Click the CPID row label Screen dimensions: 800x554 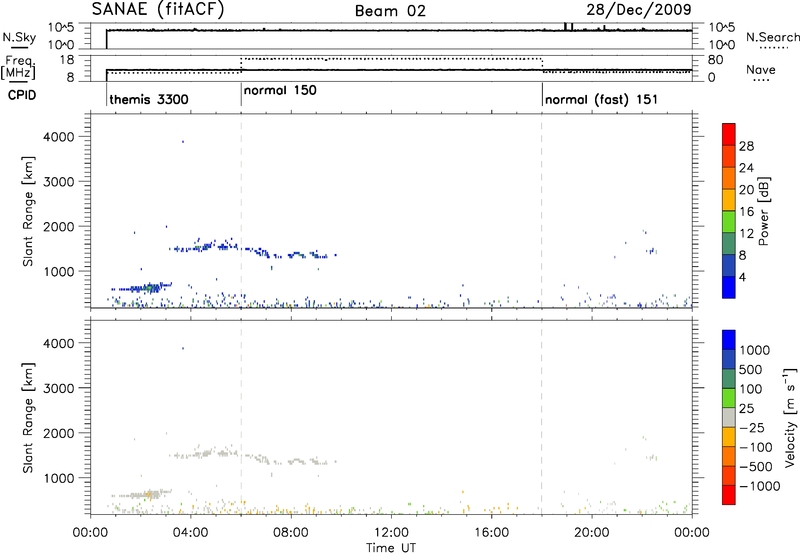pyautogui.click(x=22, y=95)
